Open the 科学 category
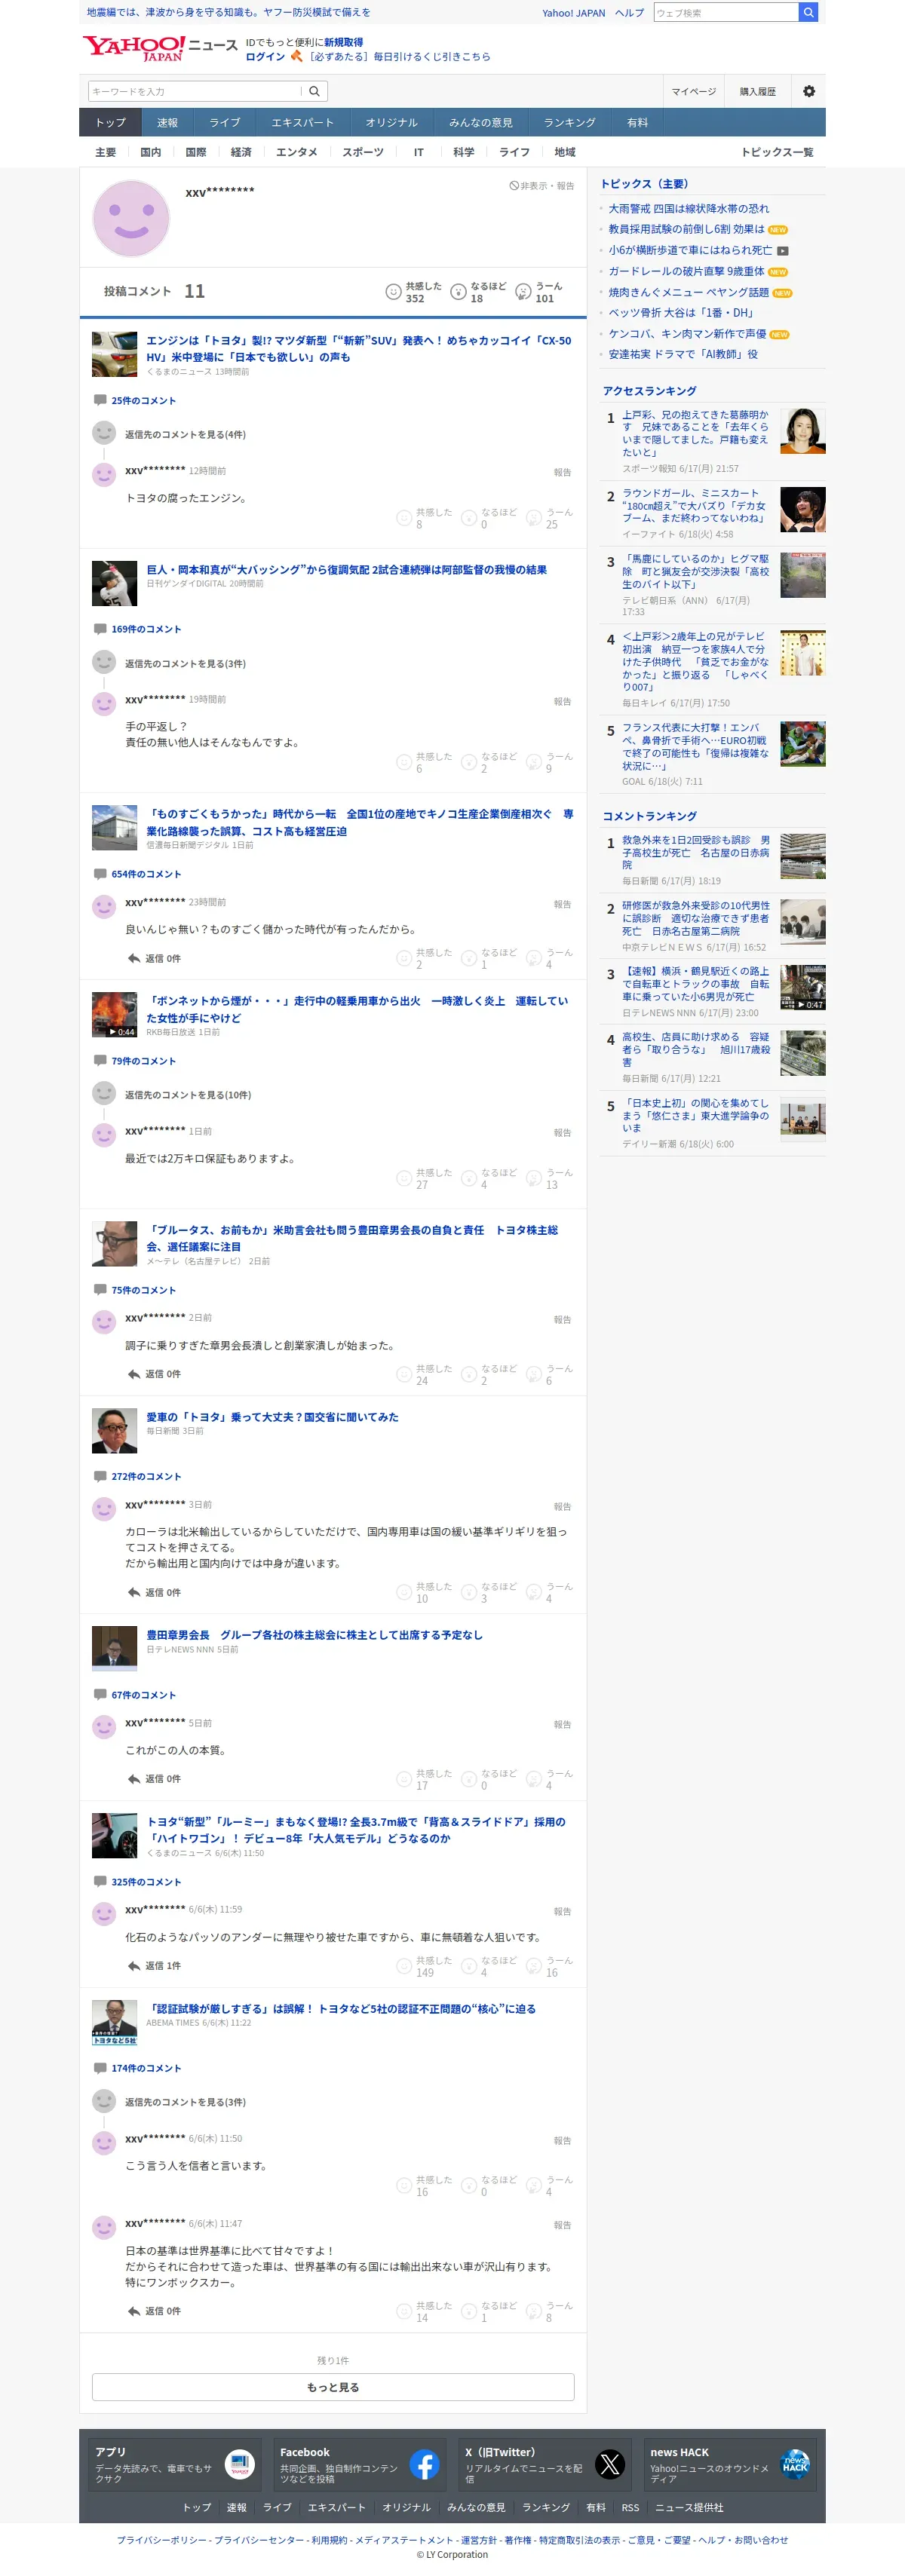Viewport: 905px width, 2576px height. click(463, 152)
